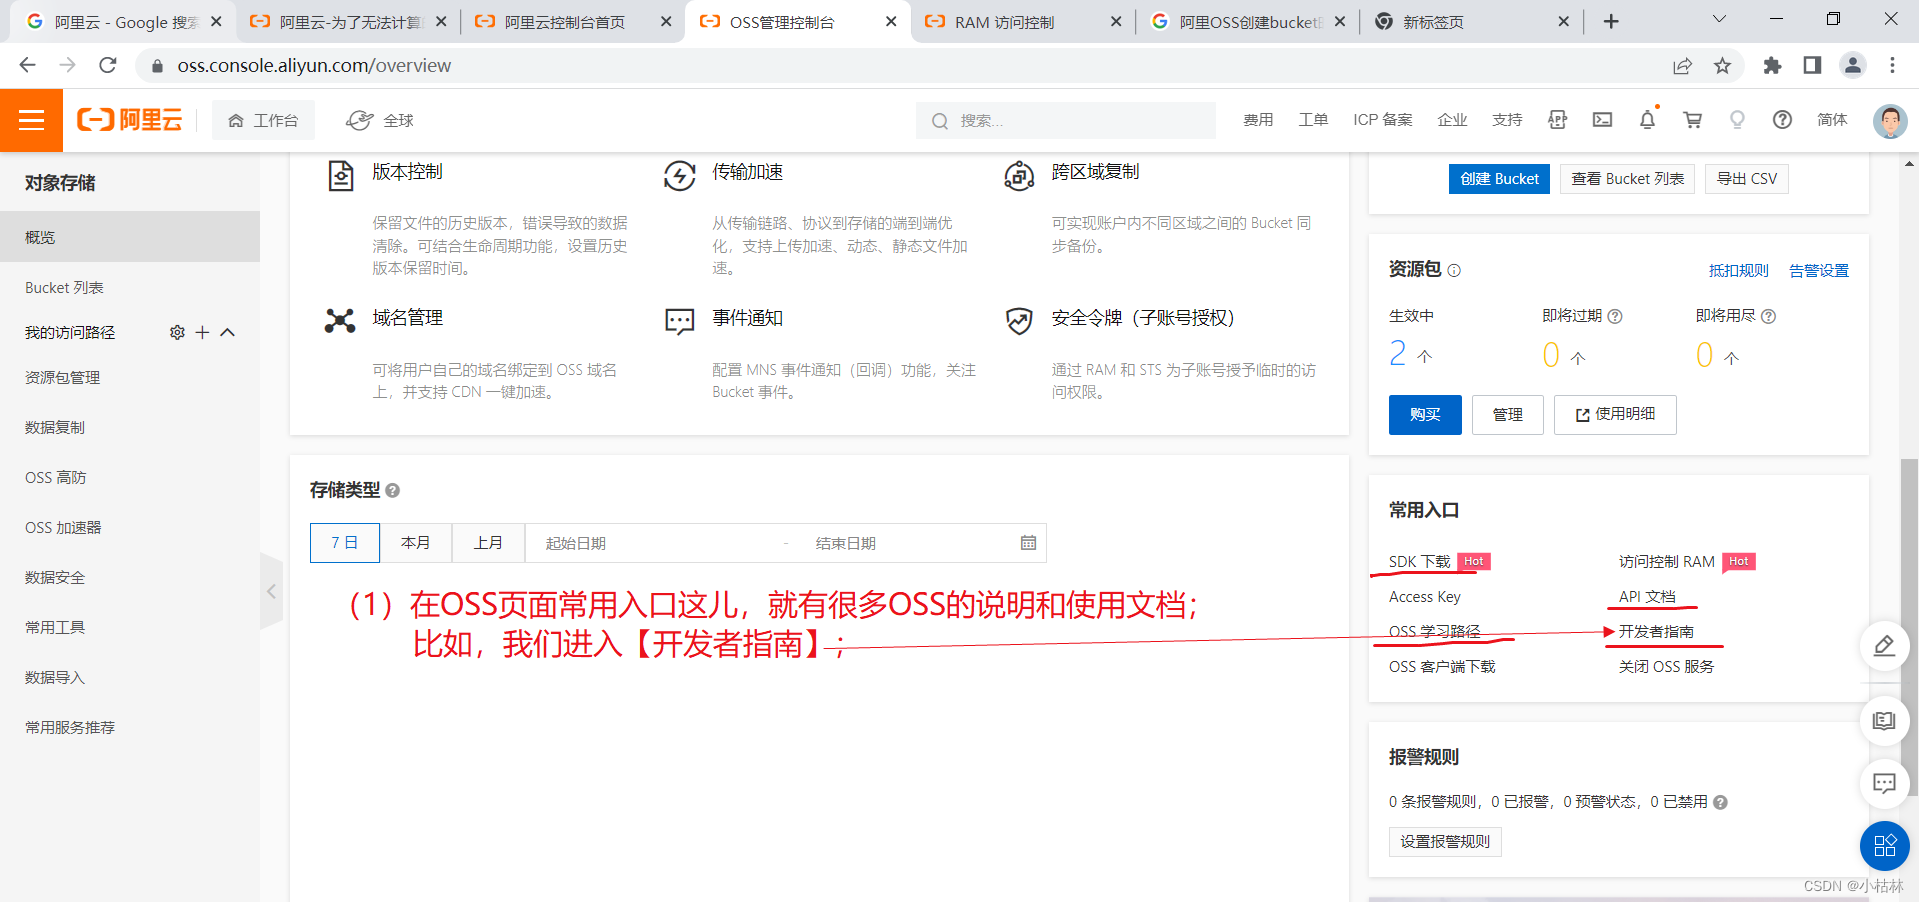Click the 域名管理 network icon

[x=340, y=320]
